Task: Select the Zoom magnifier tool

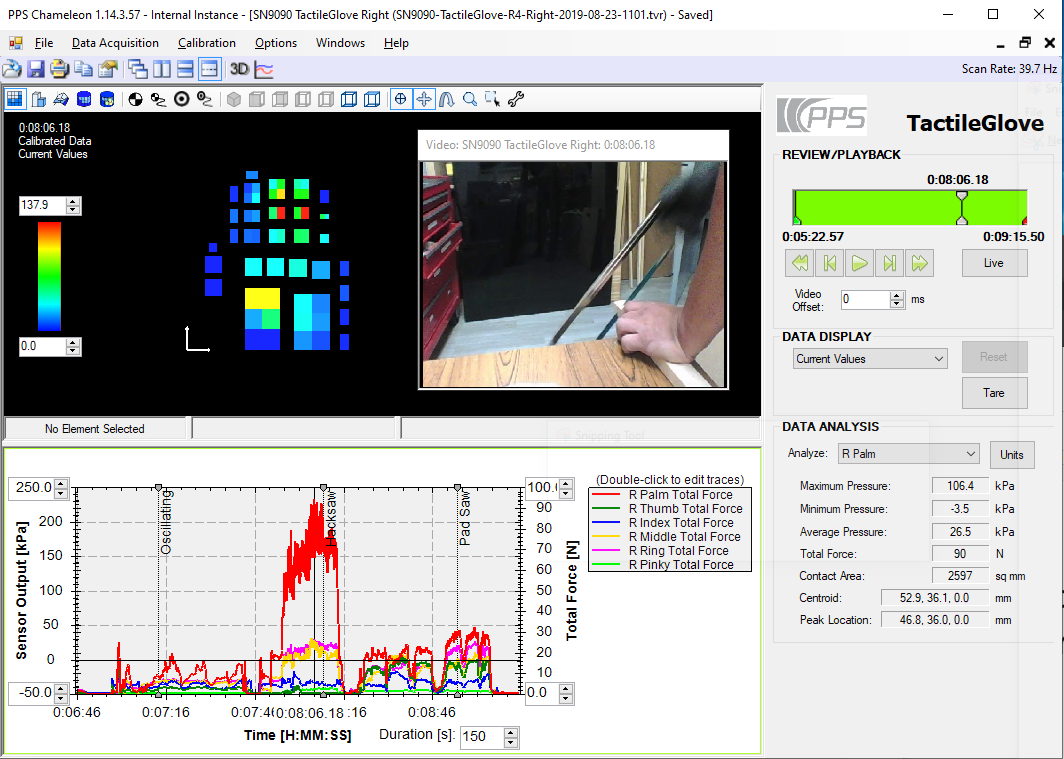Action: coord(470,98)
